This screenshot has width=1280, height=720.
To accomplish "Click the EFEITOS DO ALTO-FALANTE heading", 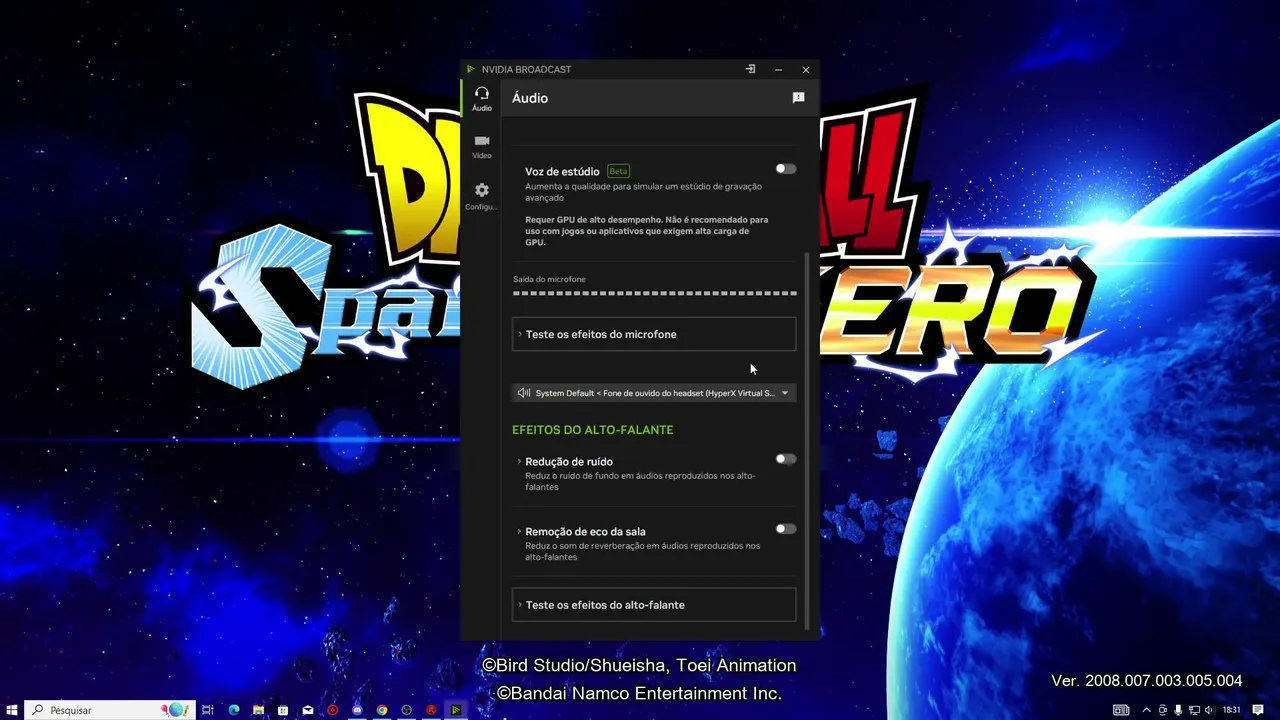I will click(x=593, y=430).
